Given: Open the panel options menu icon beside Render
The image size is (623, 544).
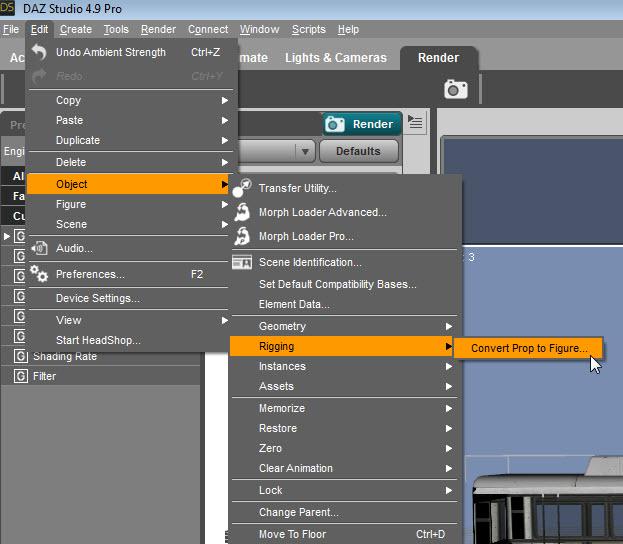Looking at the screenshot, I should [415, 122].
